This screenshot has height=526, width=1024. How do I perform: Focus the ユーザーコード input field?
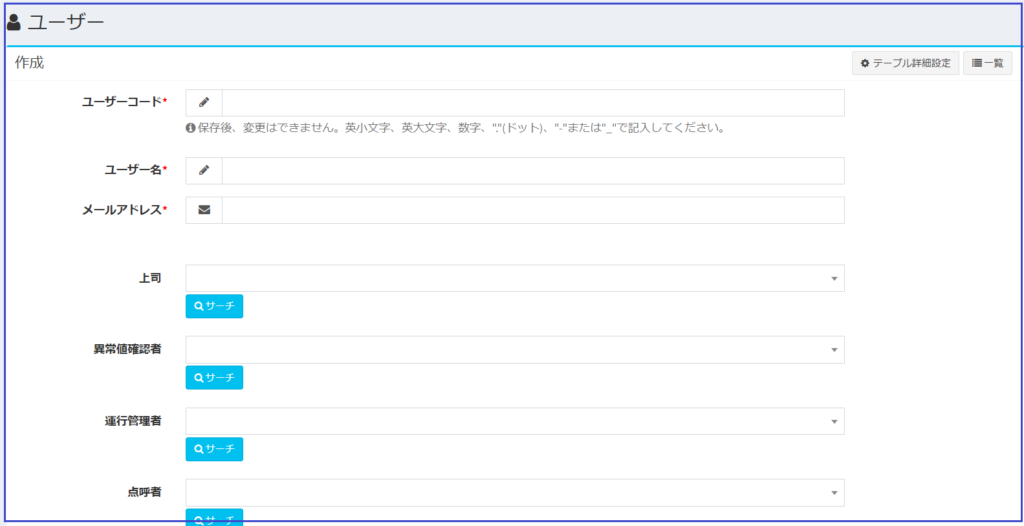[x=533, y=103]
